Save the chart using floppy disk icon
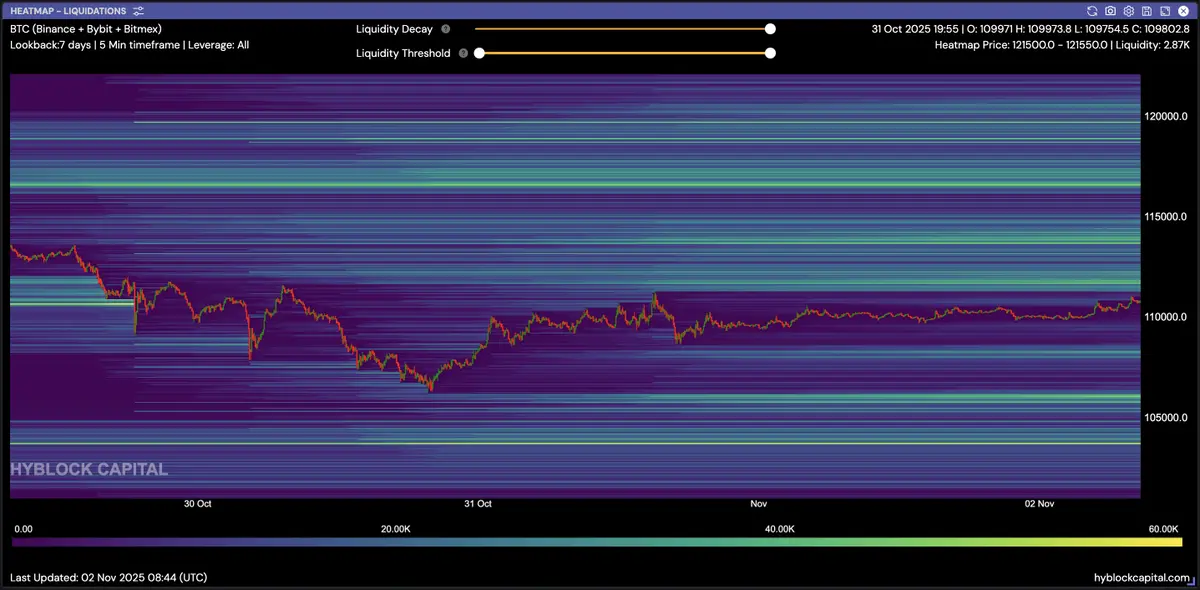Image resolution: width=1200 pixels, height=590 pixels. [1146, 10]
